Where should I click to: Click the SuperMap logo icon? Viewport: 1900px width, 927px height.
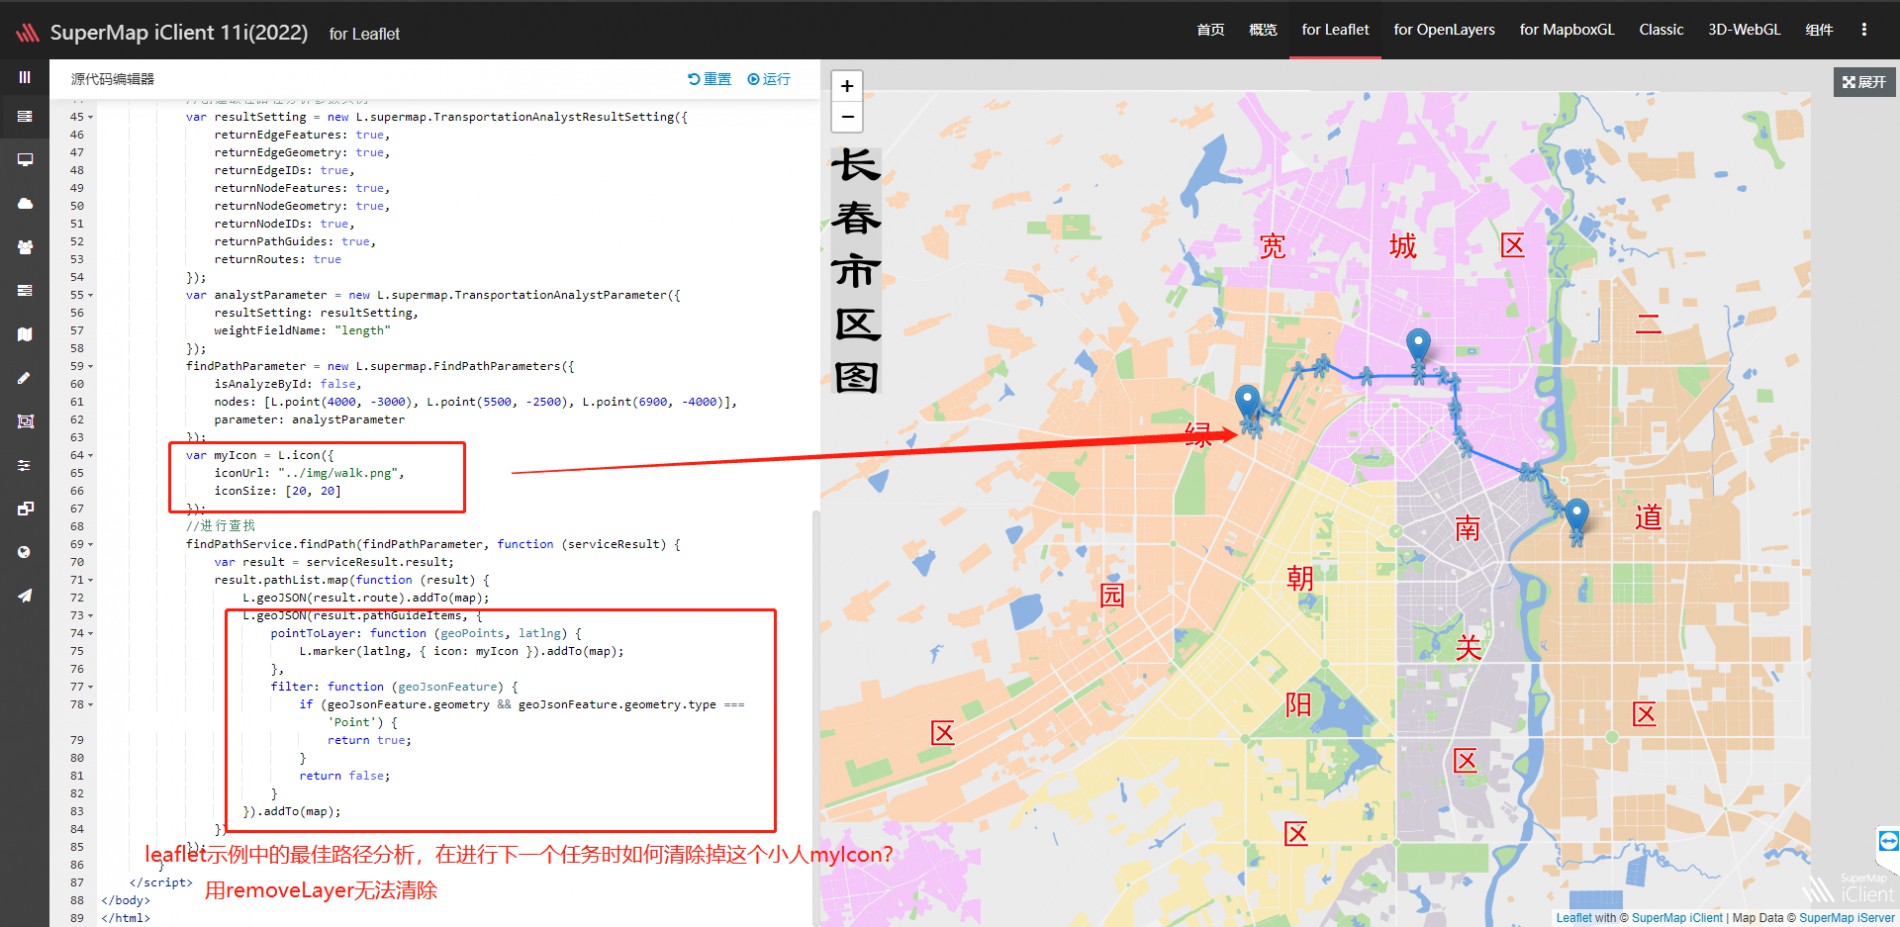click(27, 33)
